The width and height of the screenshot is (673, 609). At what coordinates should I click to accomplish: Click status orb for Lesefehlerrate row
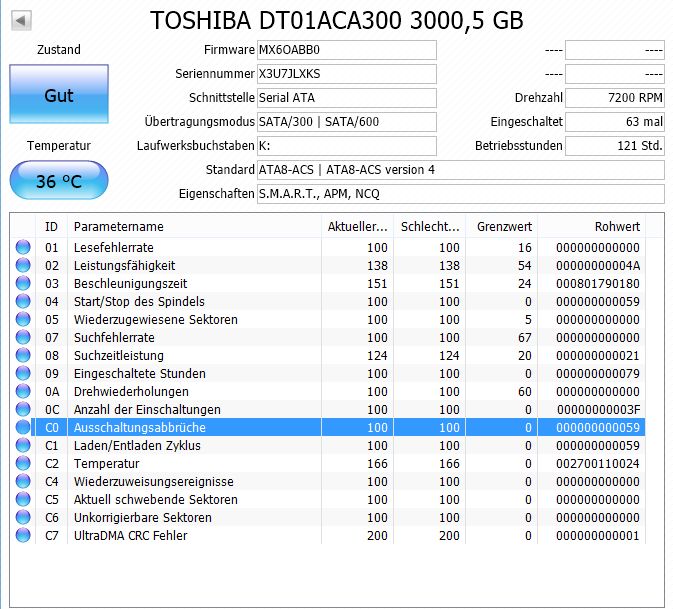tap(23, 247)
